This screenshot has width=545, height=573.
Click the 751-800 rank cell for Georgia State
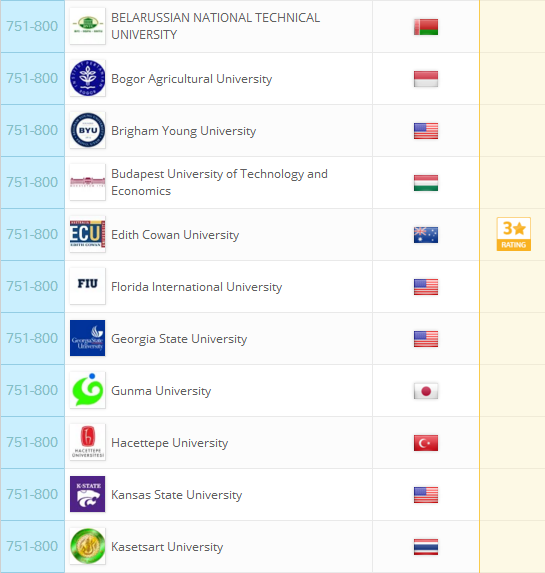(33, 338)
